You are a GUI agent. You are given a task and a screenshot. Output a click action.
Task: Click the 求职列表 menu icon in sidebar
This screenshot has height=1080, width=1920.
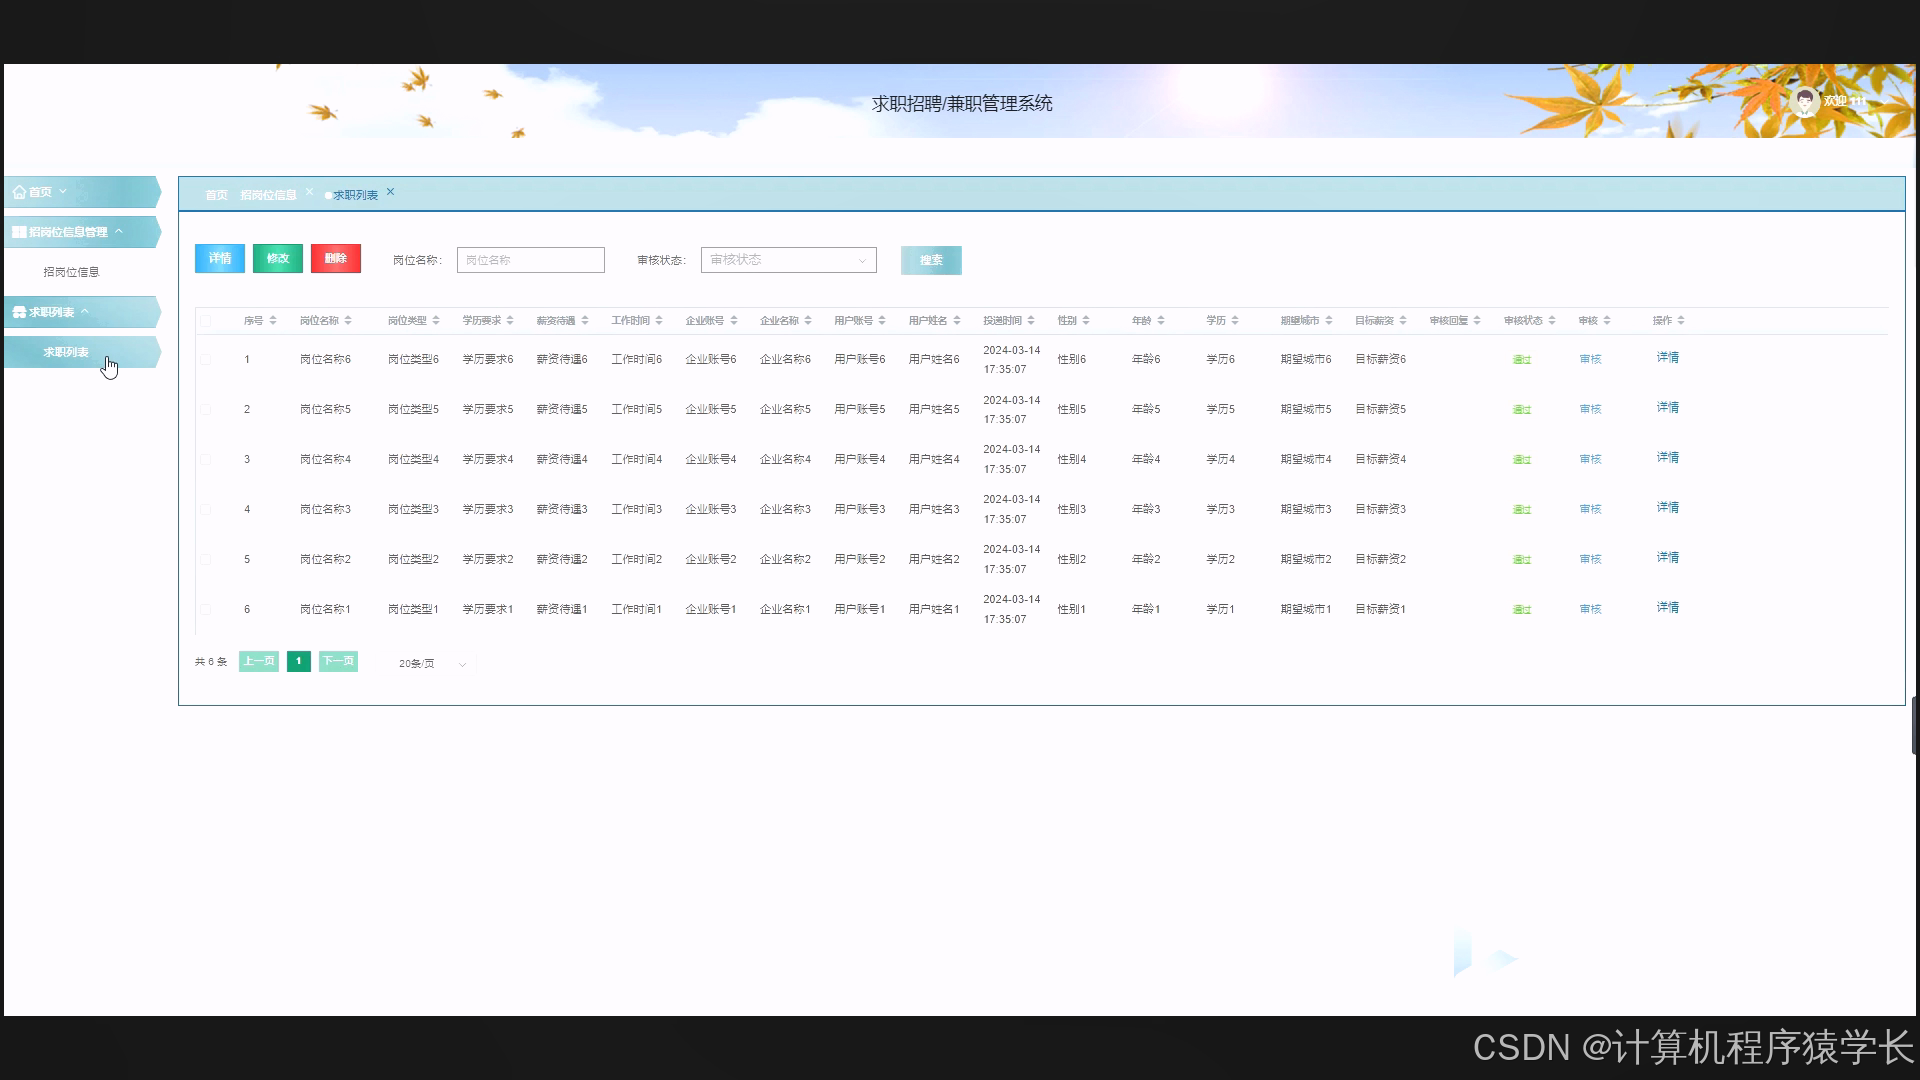coord(19,312)
